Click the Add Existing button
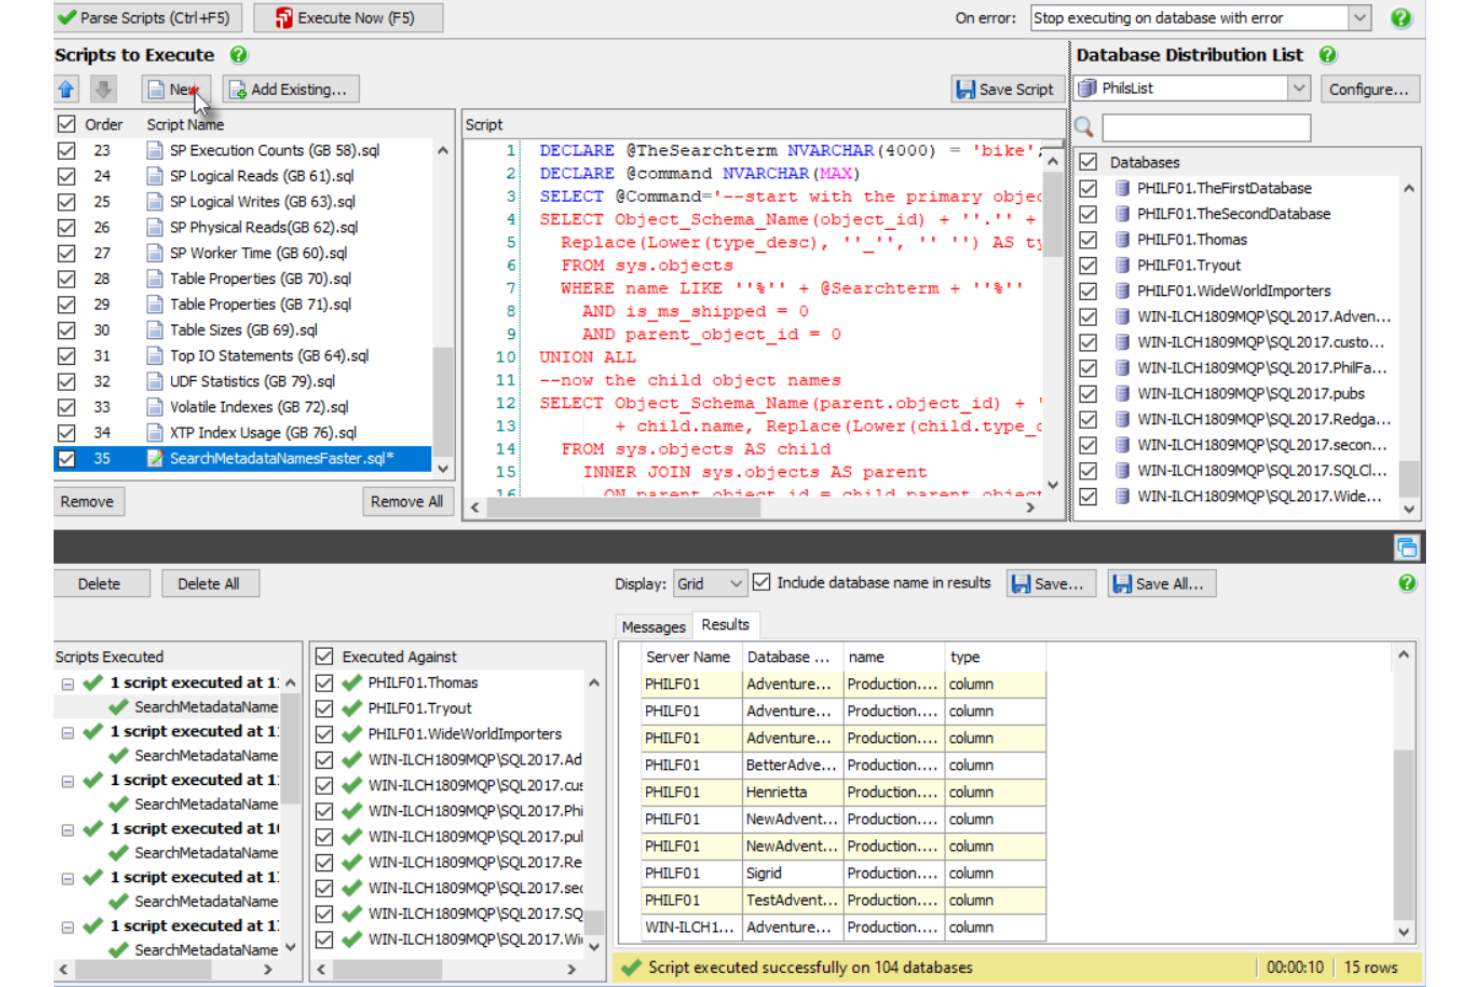The height and width of the screenshot is (987, 1480). tap(291, 89)
